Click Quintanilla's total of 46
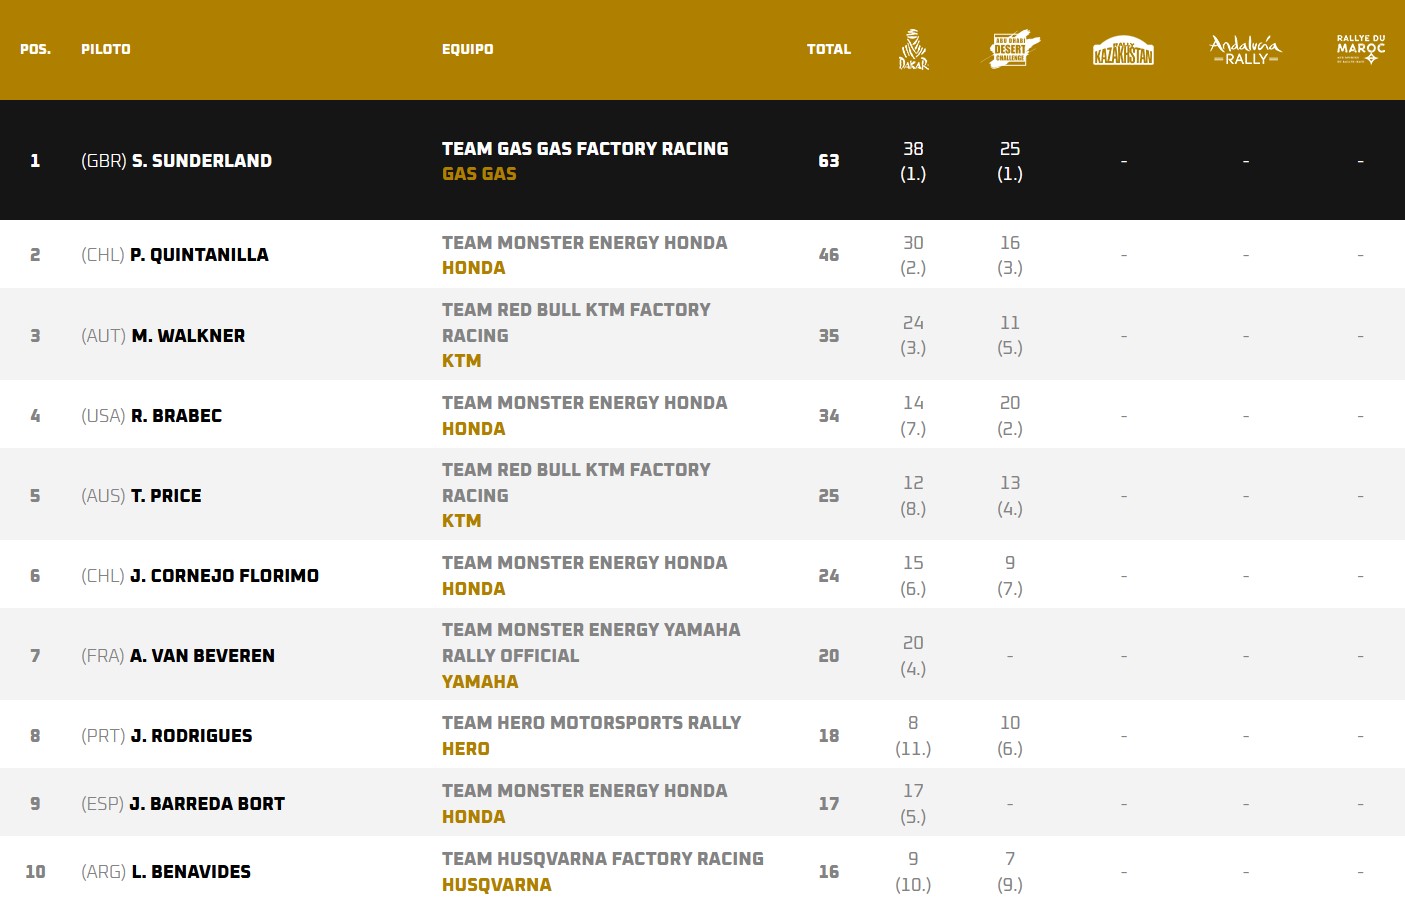 click(829, 254)
